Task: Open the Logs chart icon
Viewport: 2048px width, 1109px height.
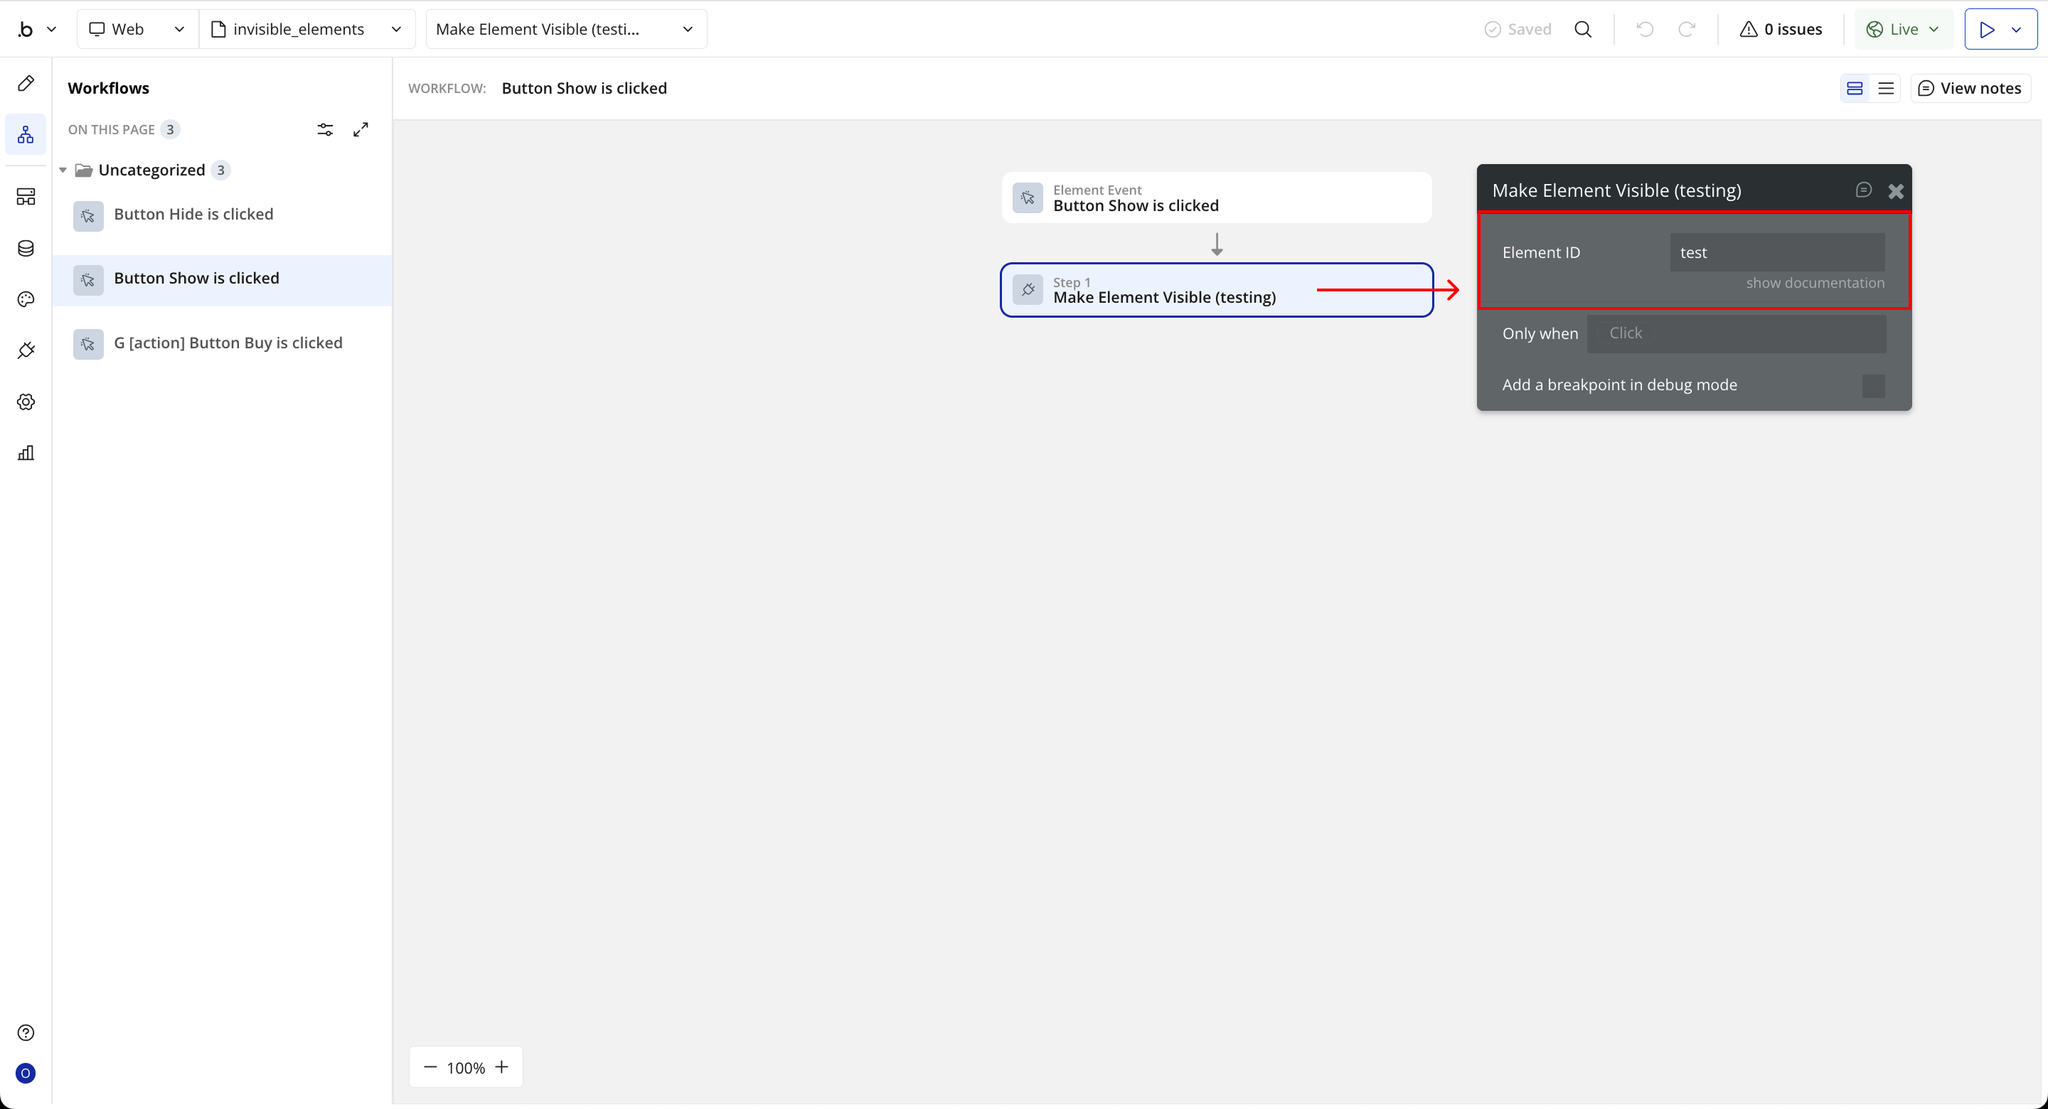Action: tap(26, 453)
